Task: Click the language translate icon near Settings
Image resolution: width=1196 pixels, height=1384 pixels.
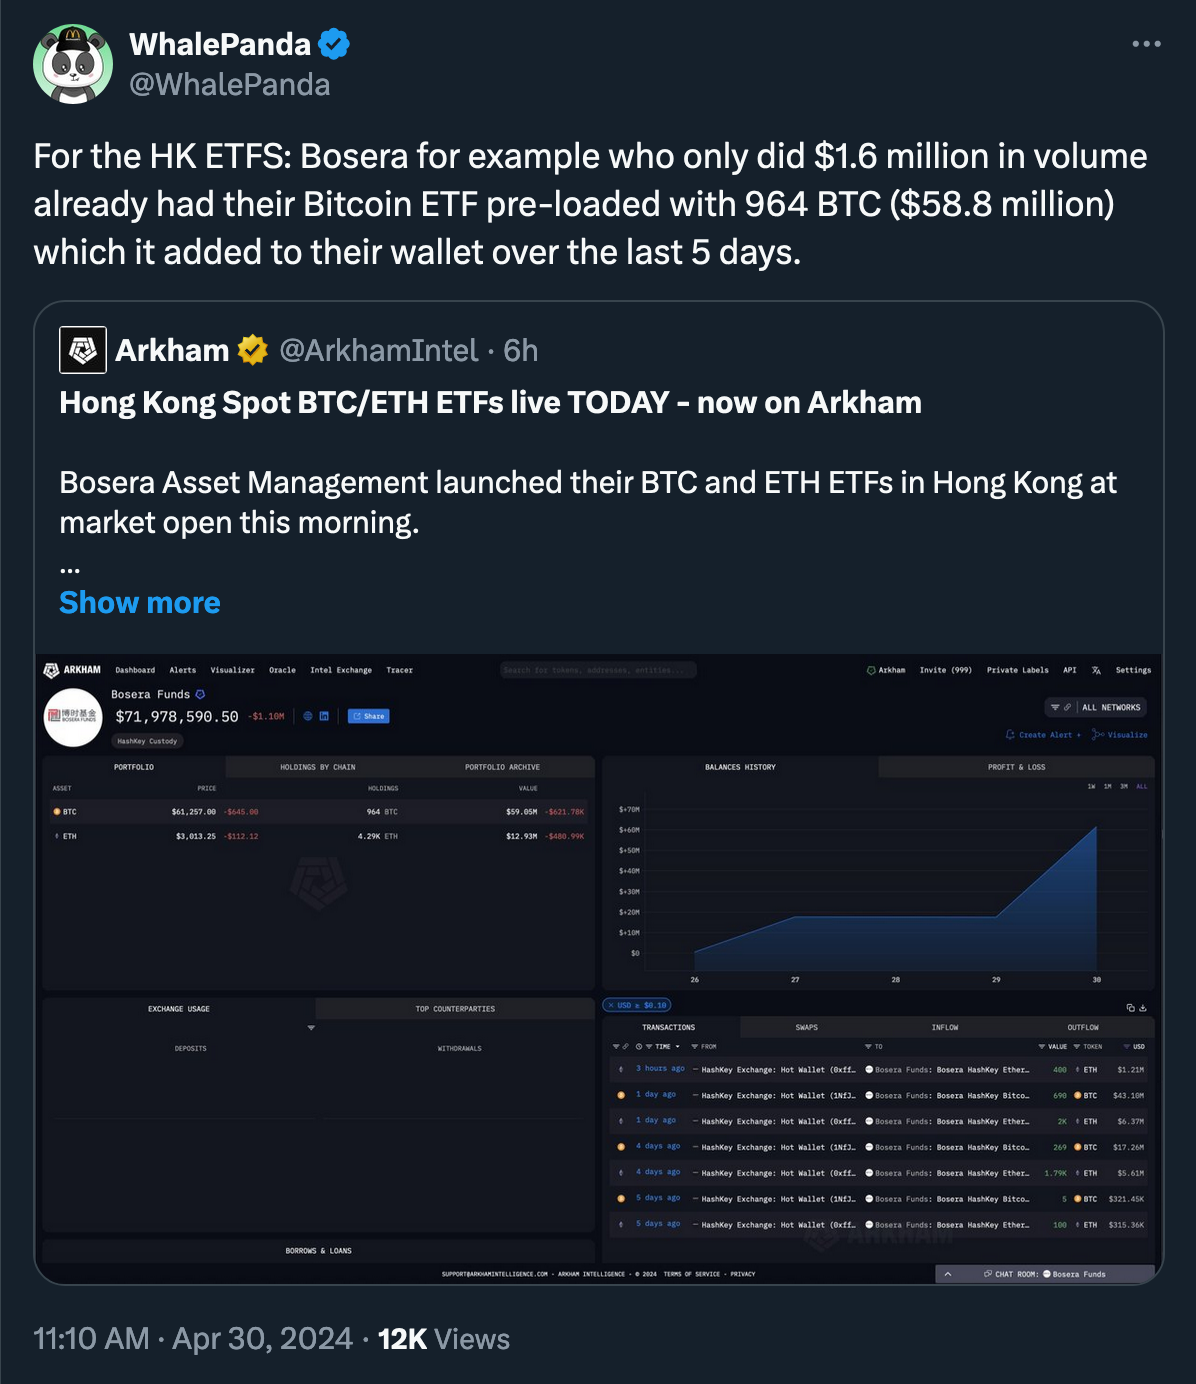Action: point(1097,670)
